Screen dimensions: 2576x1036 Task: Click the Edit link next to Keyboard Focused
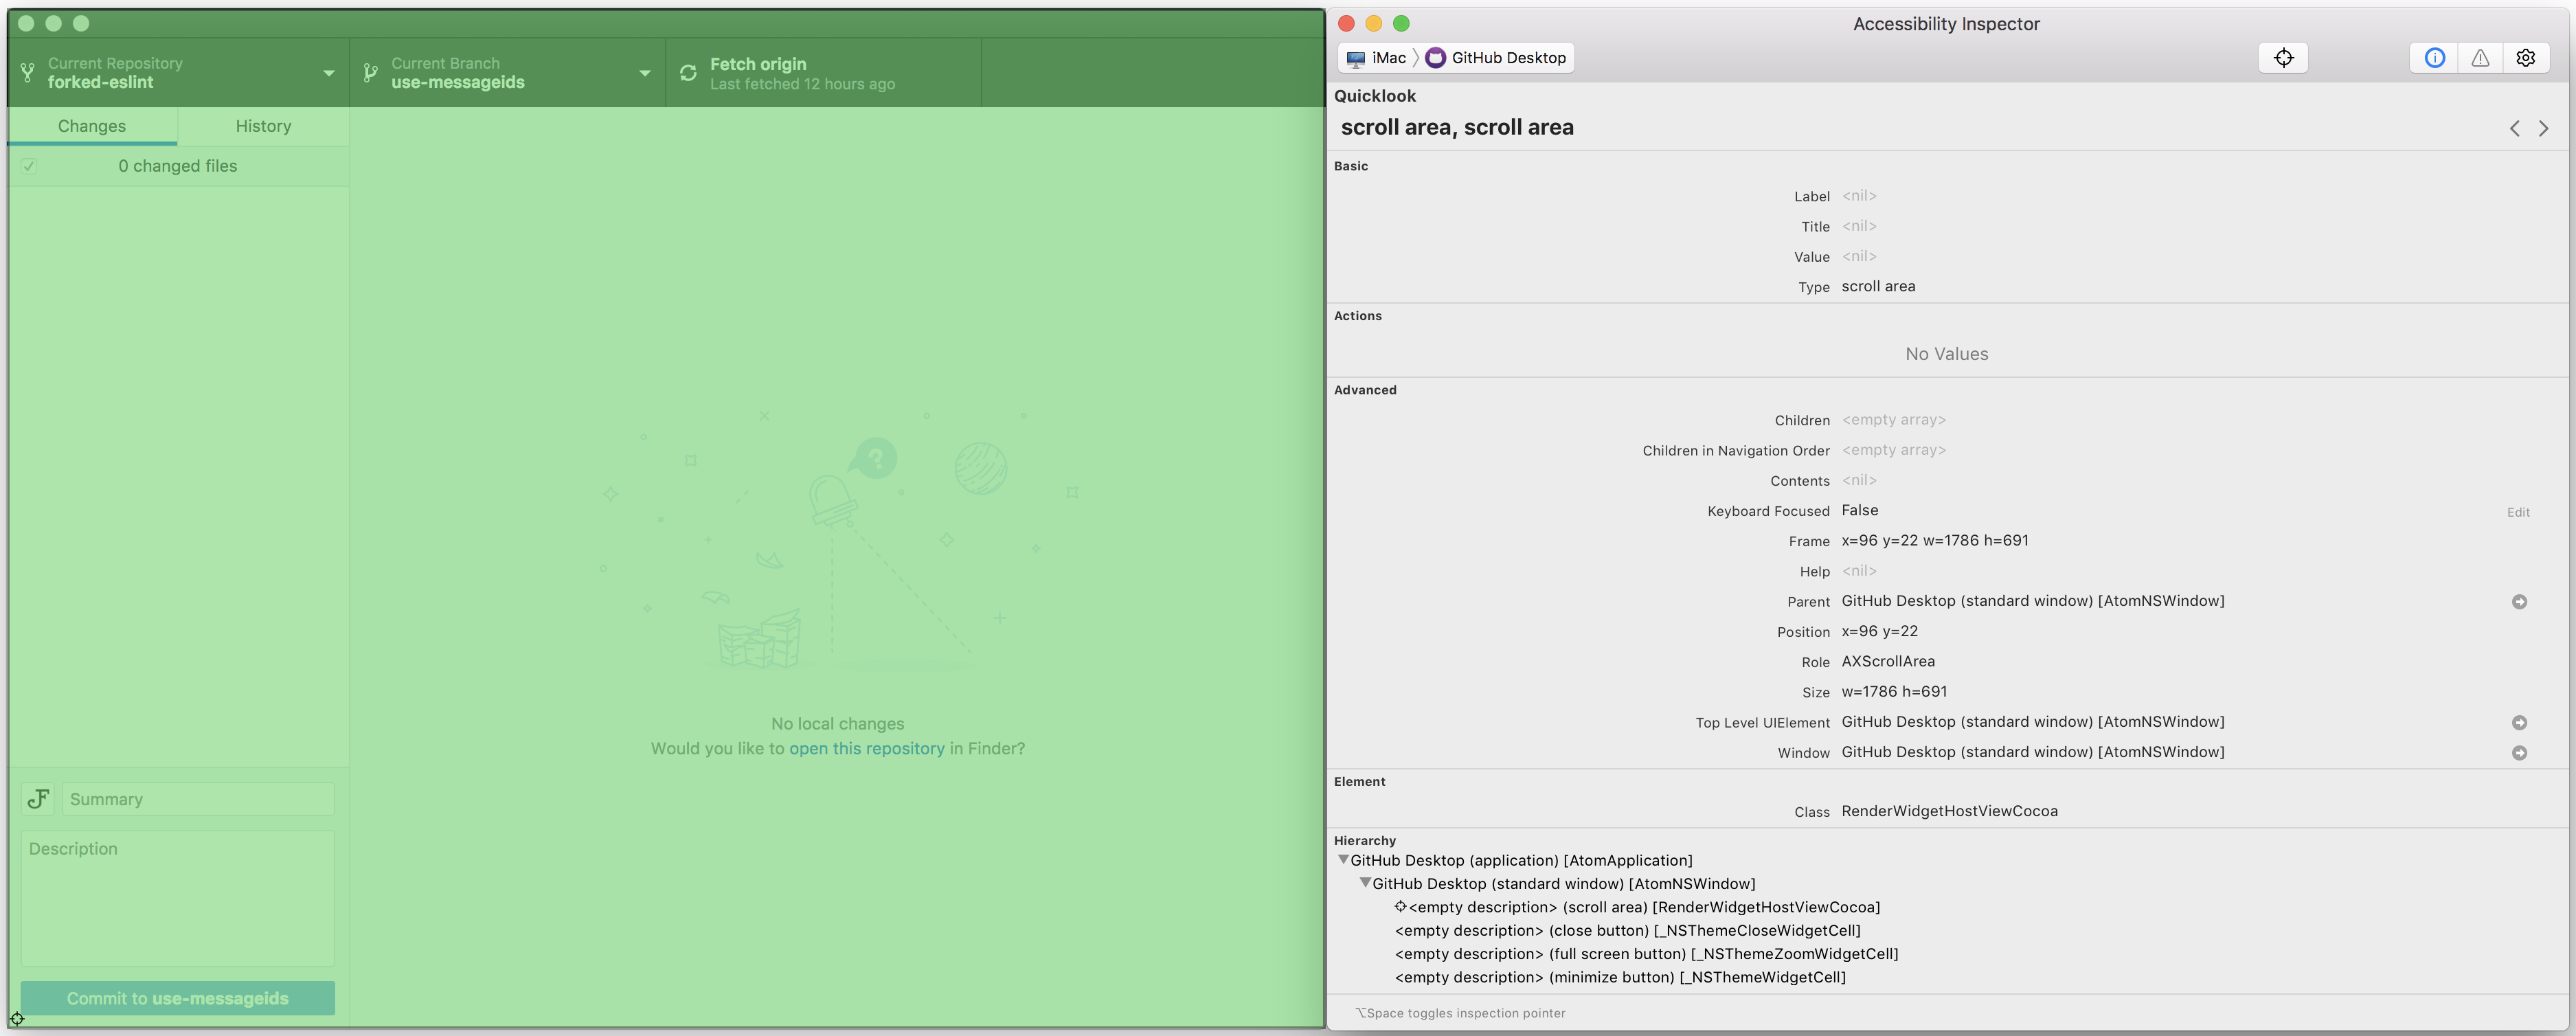(2519, 511)
